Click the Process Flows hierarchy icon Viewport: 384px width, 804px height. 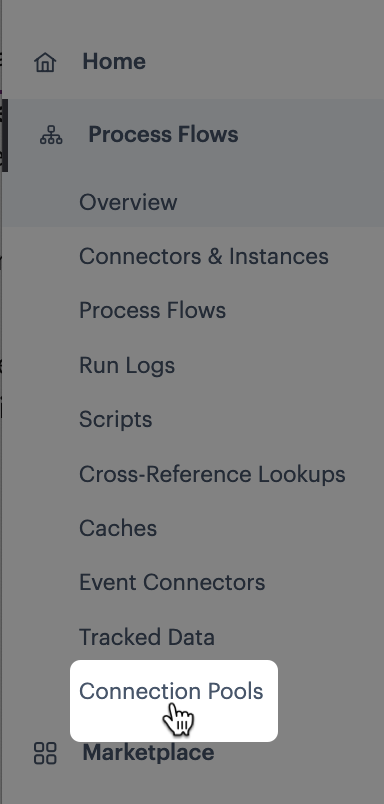[x=51, y=135]
